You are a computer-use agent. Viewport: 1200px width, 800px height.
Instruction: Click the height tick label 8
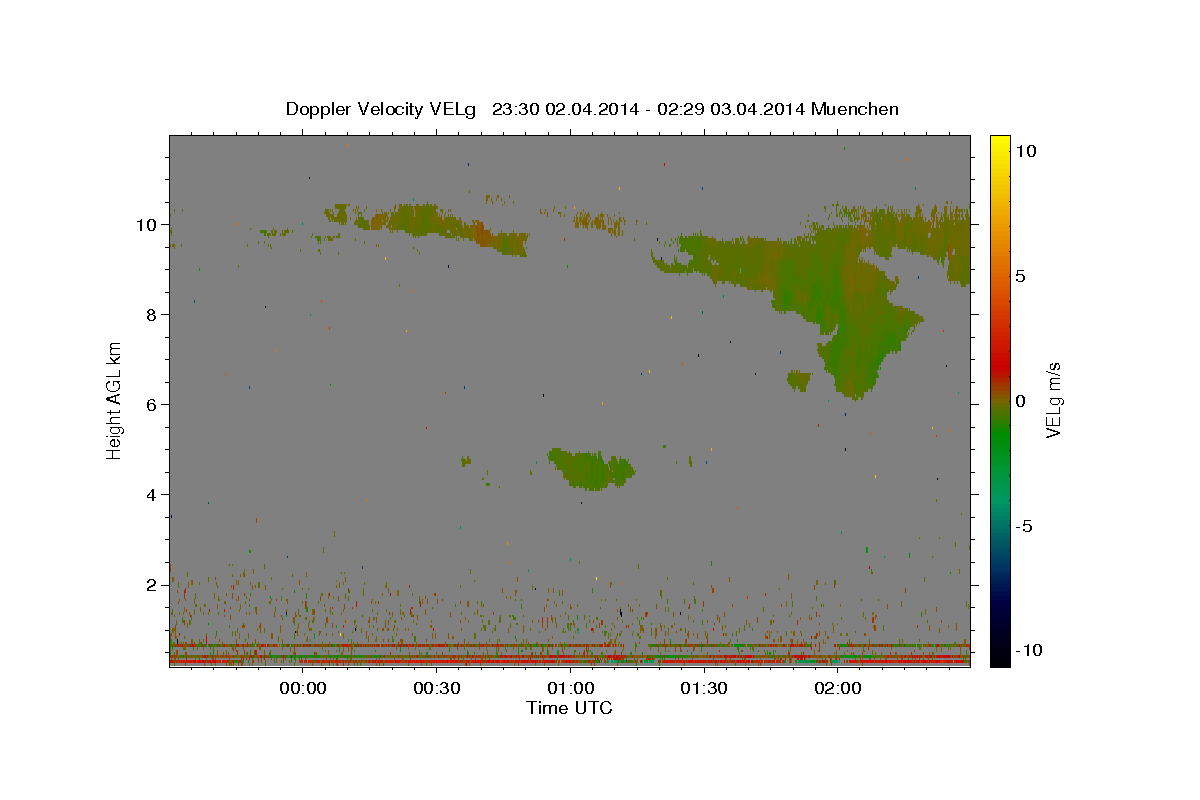(152, 315)
